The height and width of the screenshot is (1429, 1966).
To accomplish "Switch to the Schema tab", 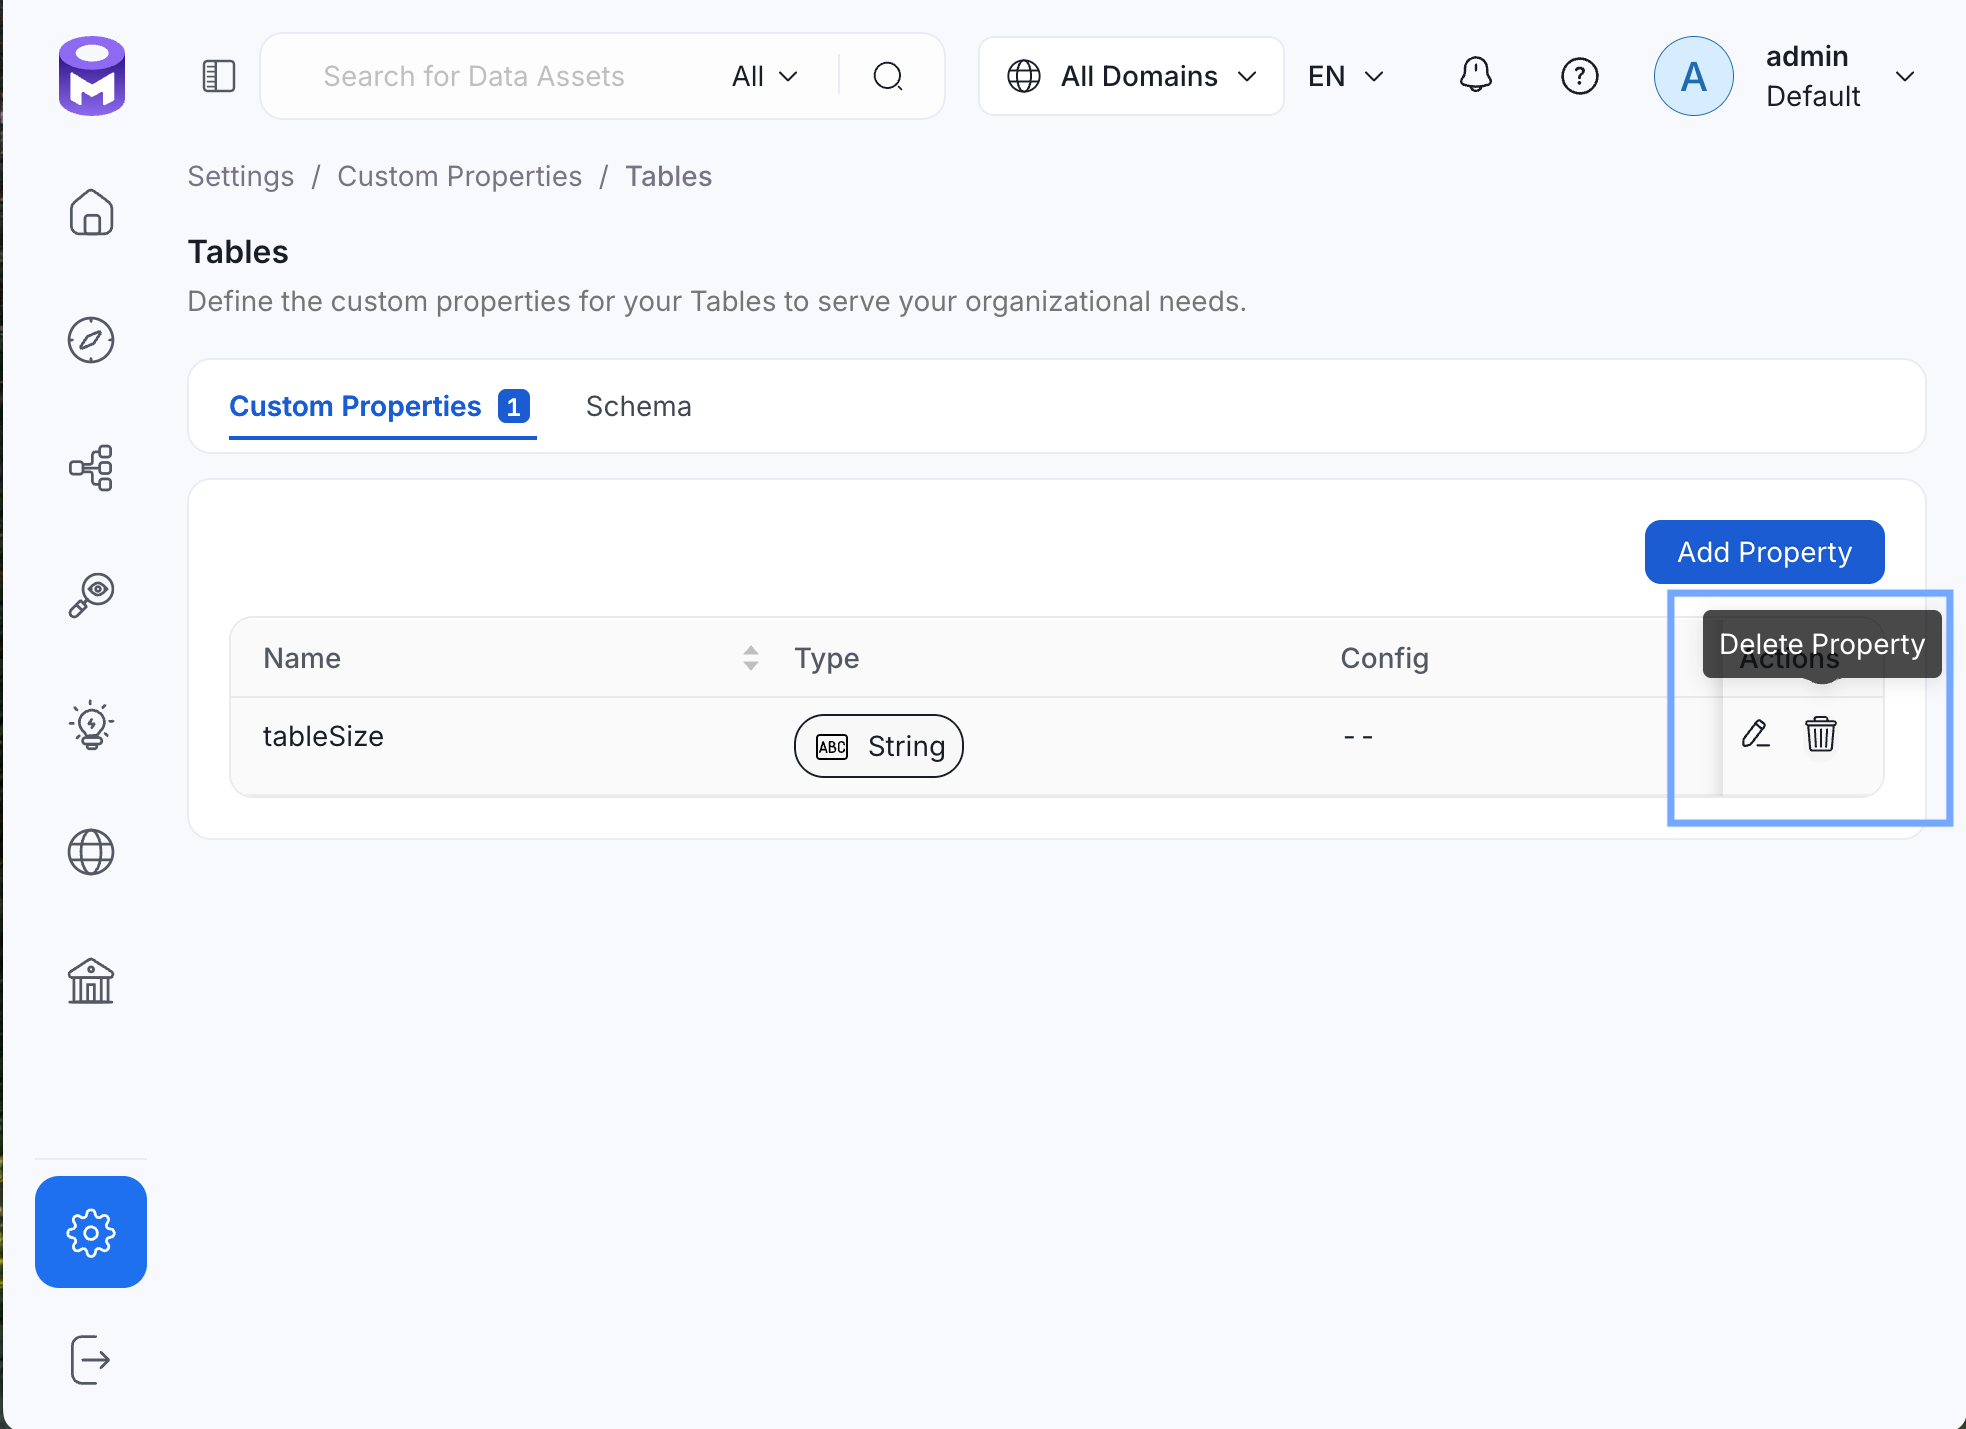I will pyautogui.click(x=638, y=406).
